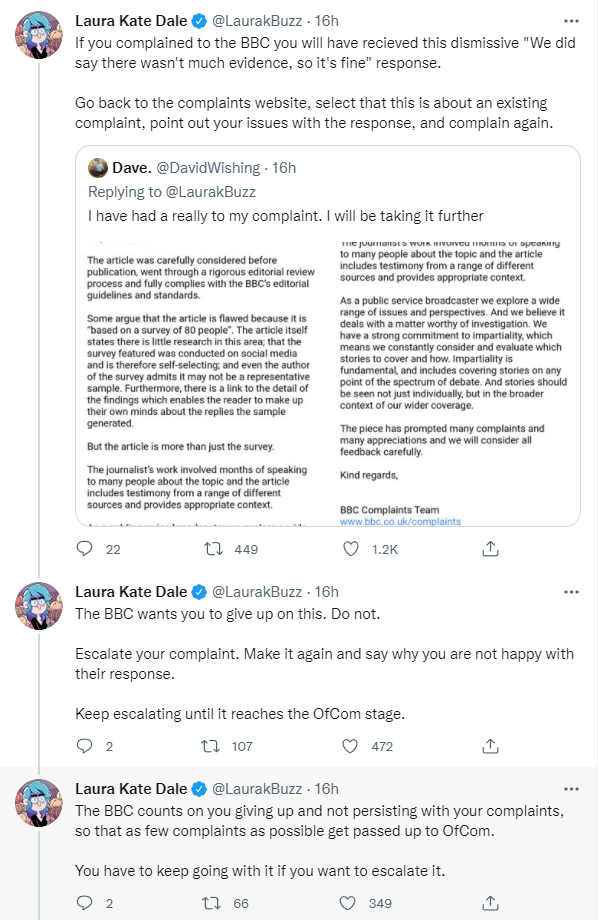Reply to the 'Escalate your complaint' tweet
The image size is (598, 920).
click(85, 746)
